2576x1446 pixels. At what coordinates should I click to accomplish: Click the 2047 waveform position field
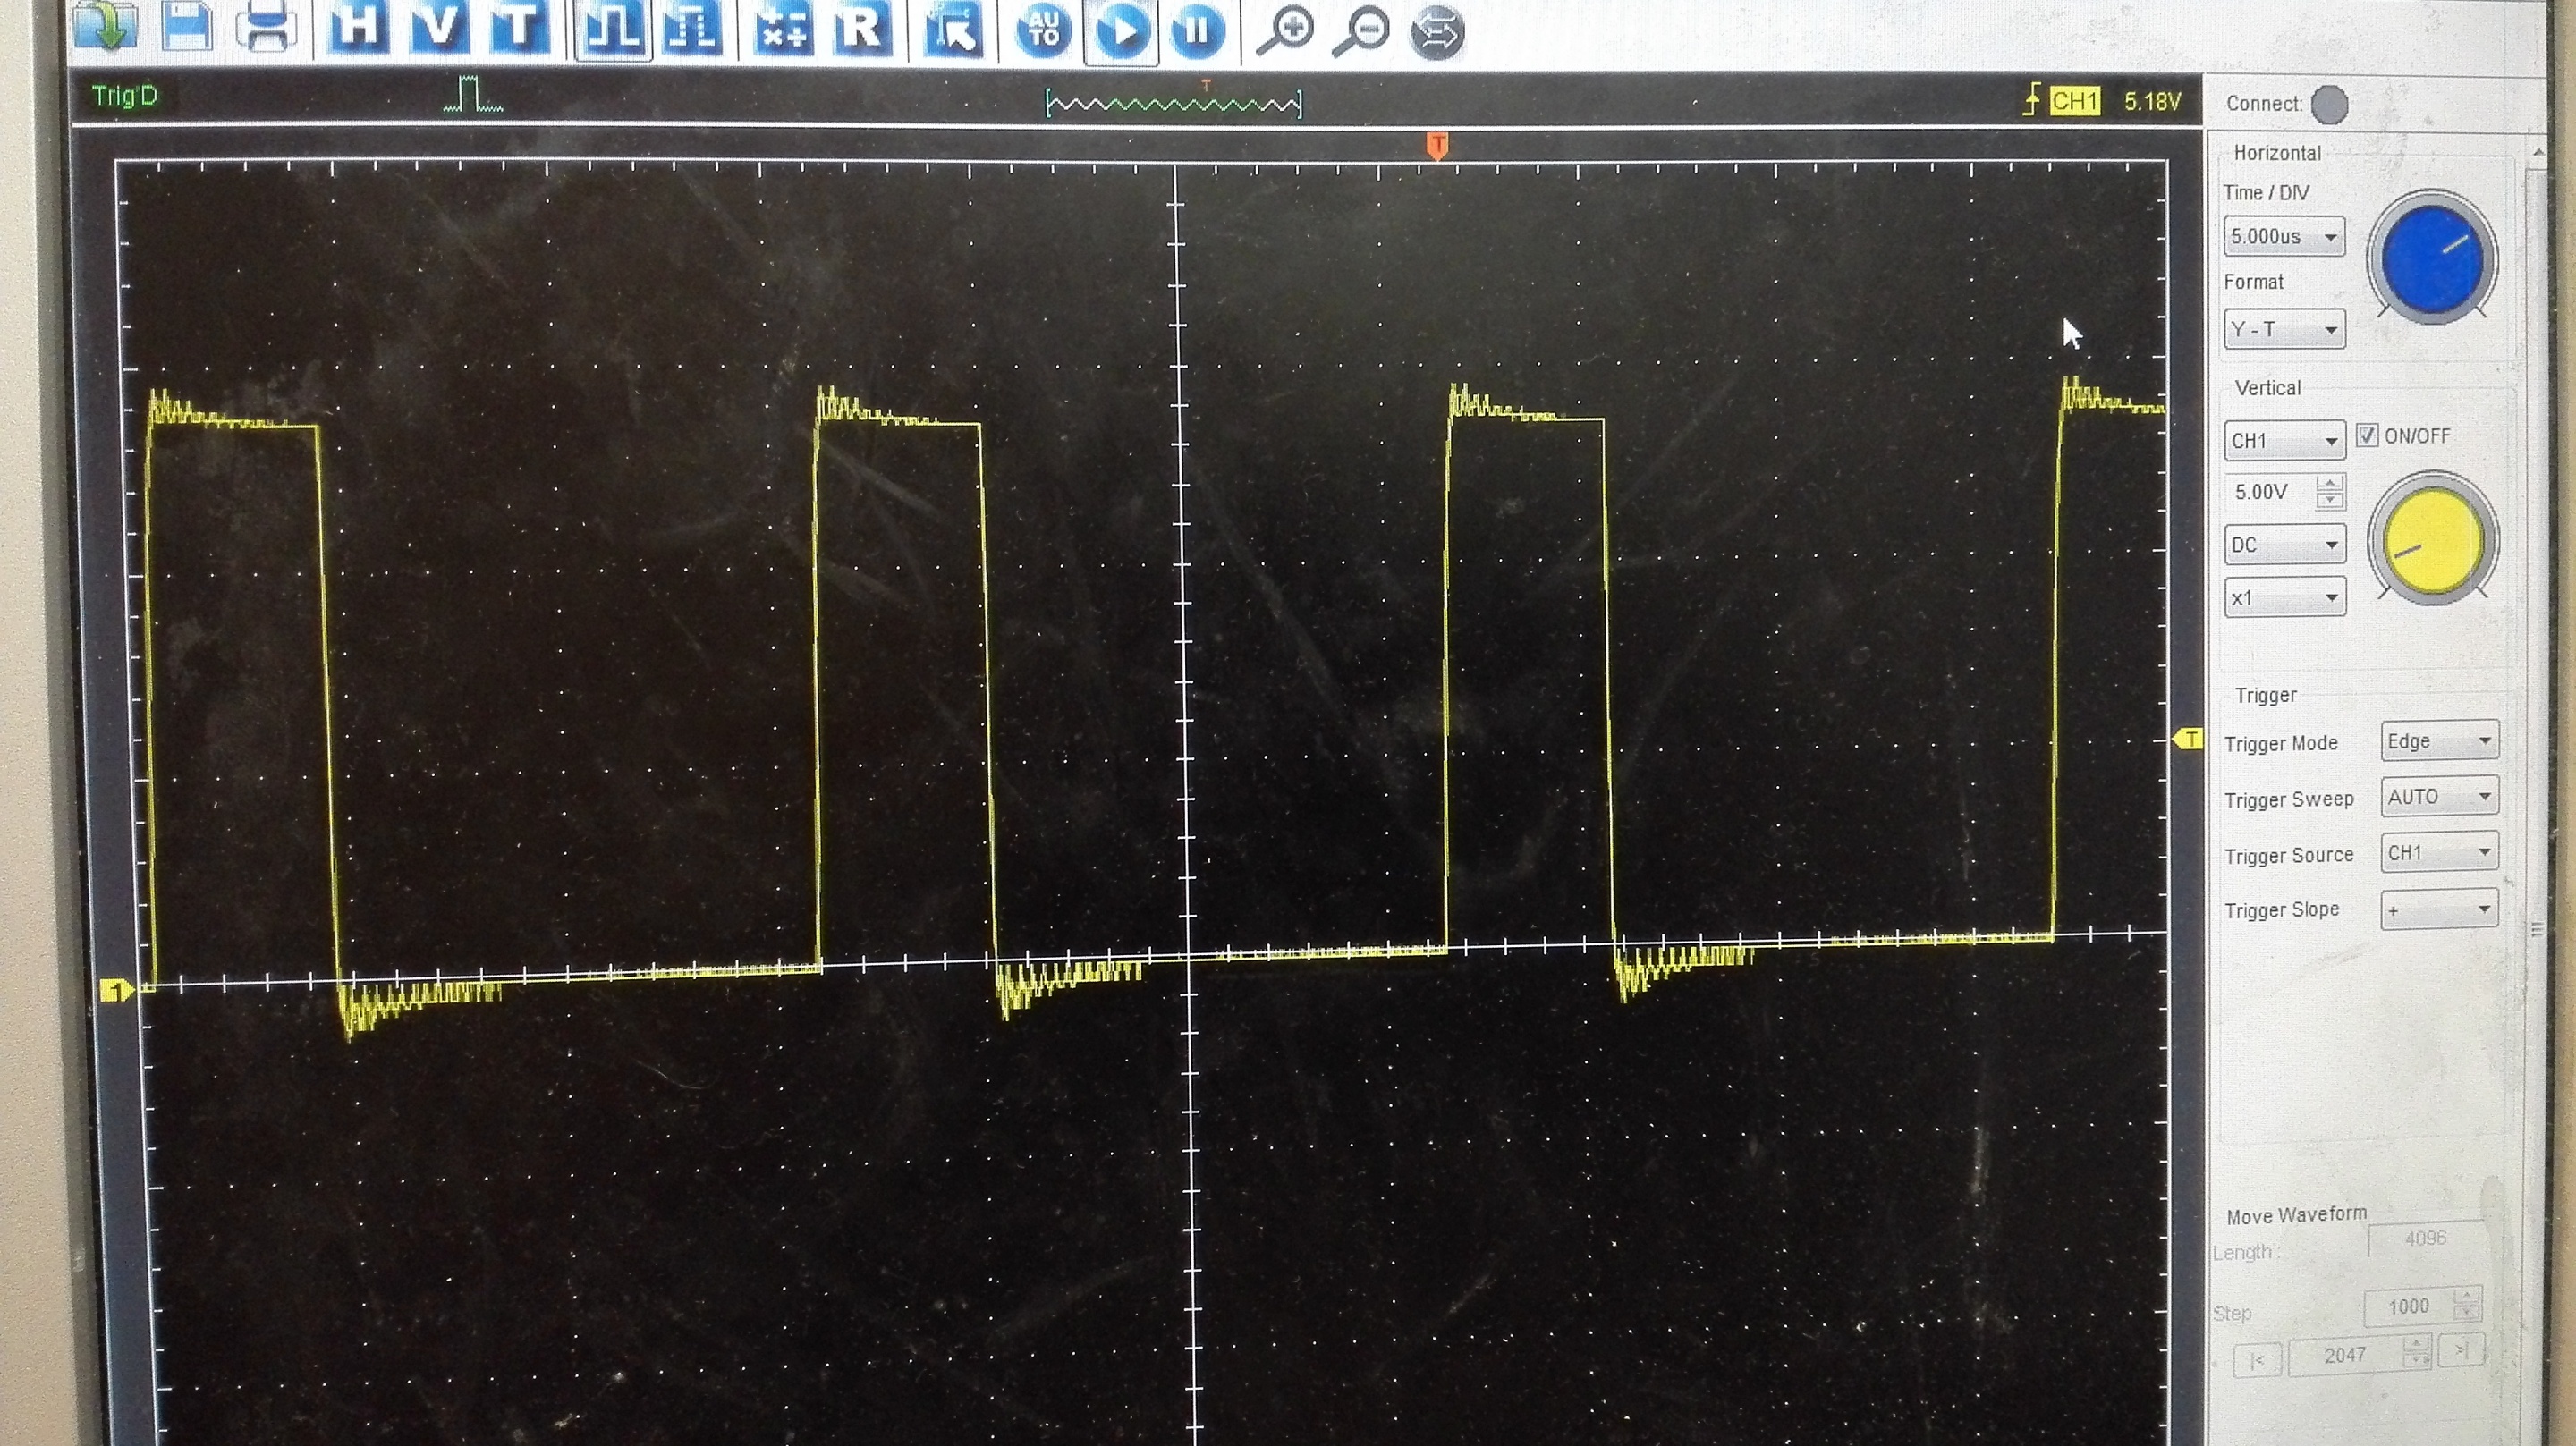2346,1355
